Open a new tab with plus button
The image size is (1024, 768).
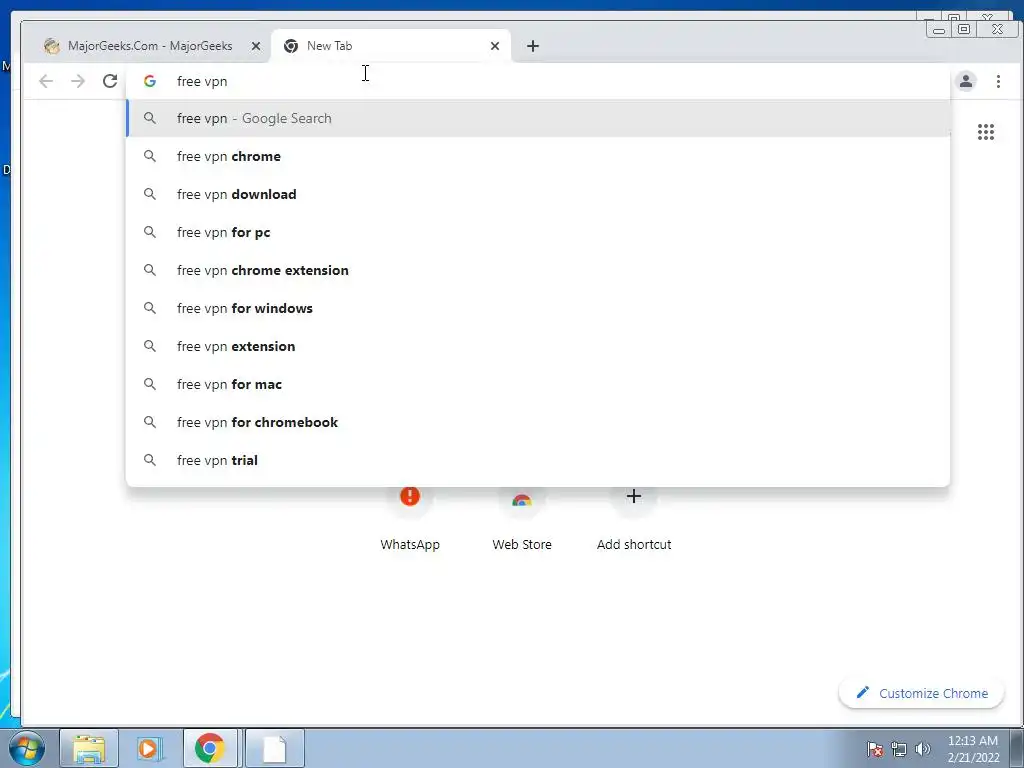tap(533, 46)
